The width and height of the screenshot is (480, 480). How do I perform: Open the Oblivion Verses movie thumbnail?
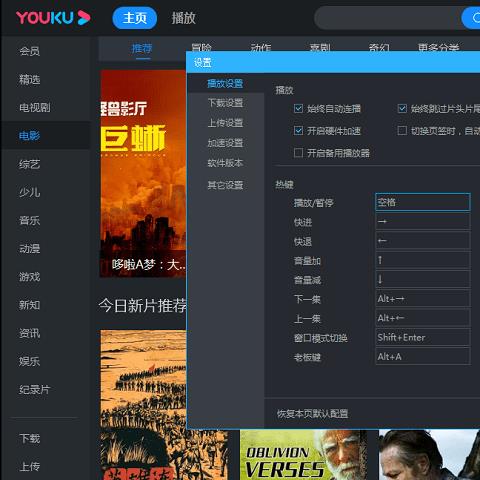click(303, 455)
